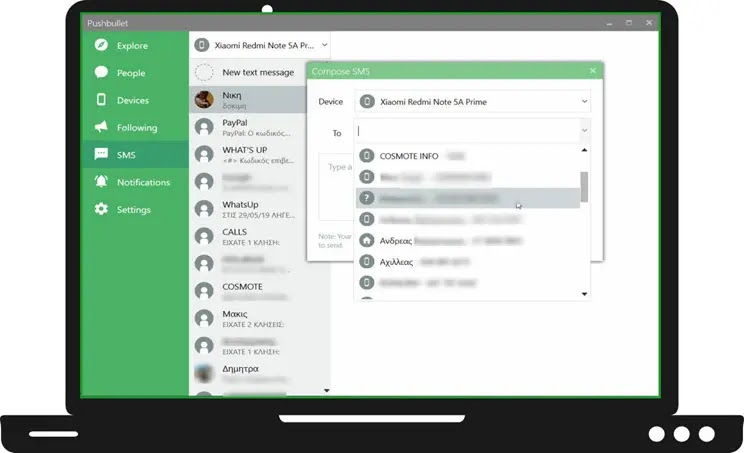Screen dimensions: 744x453
Task: Open the CALLS conversation
Action: point(248,237)
